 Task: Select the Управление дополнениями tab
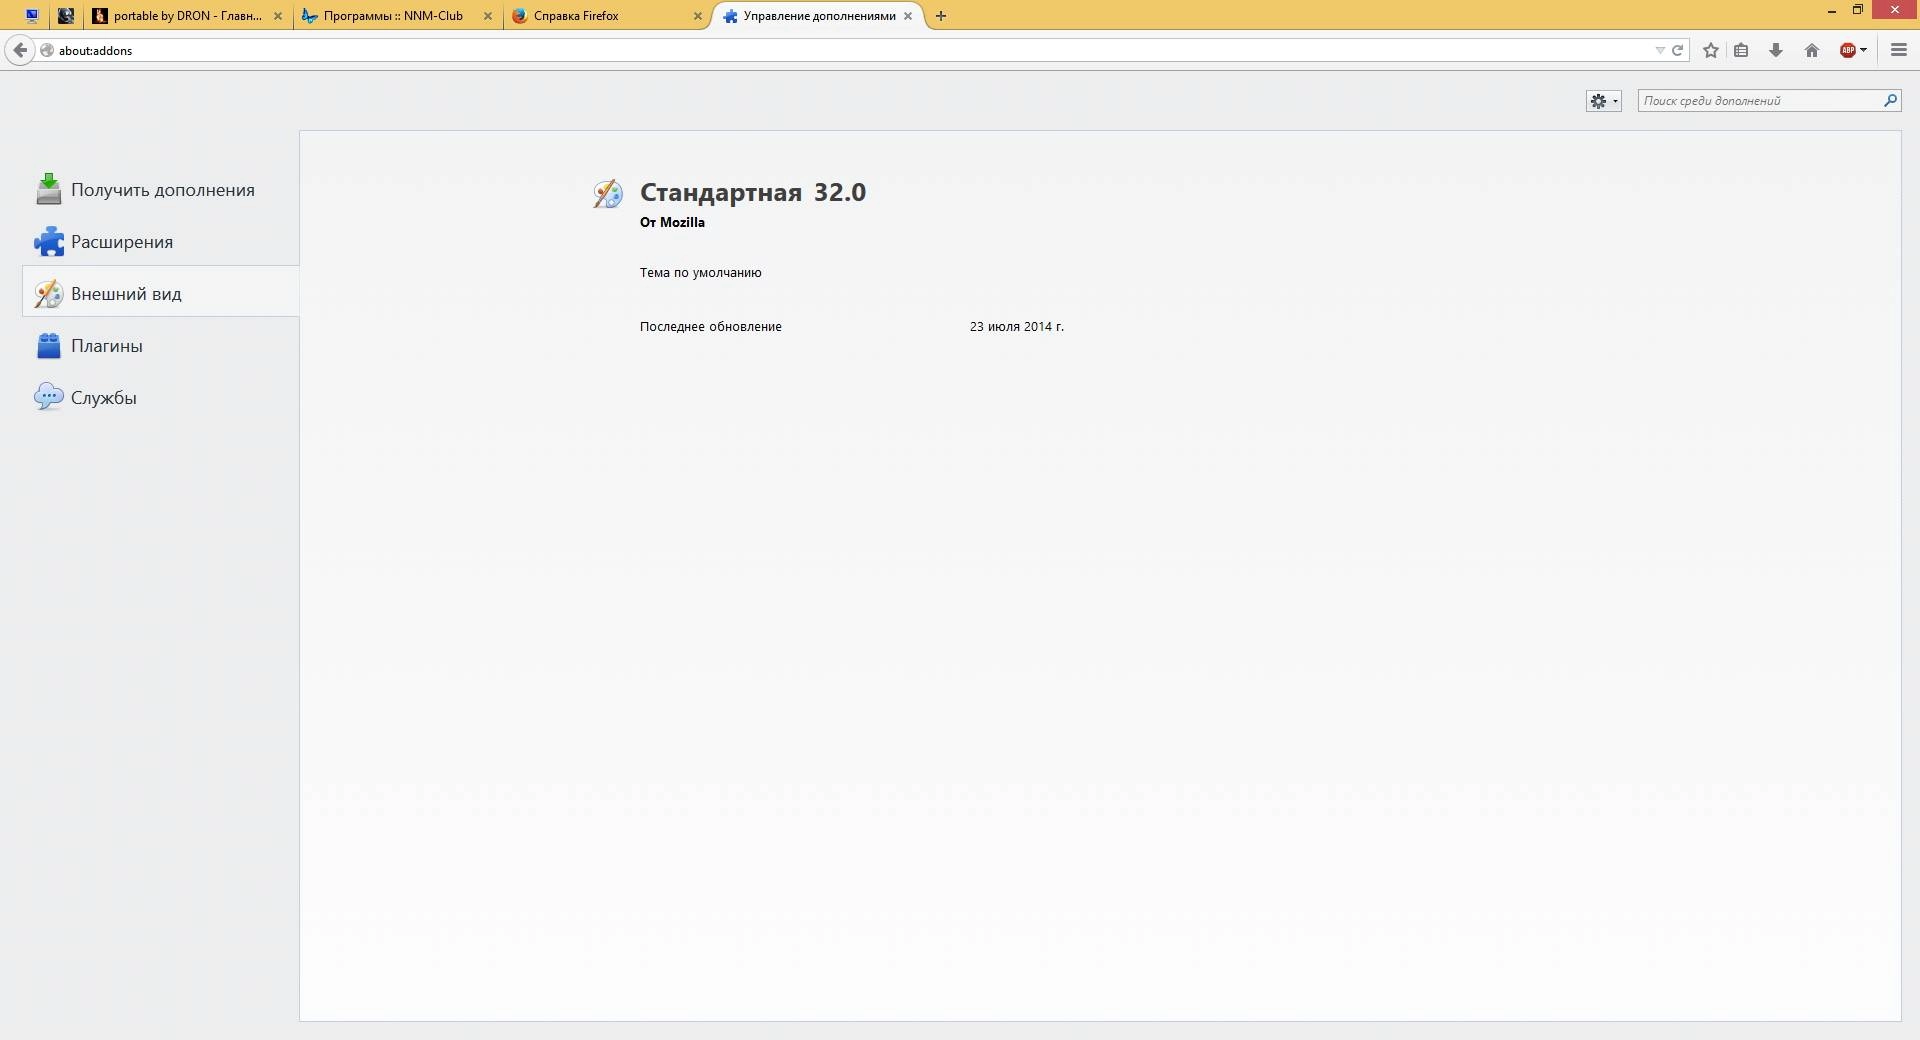pos(818,16)
